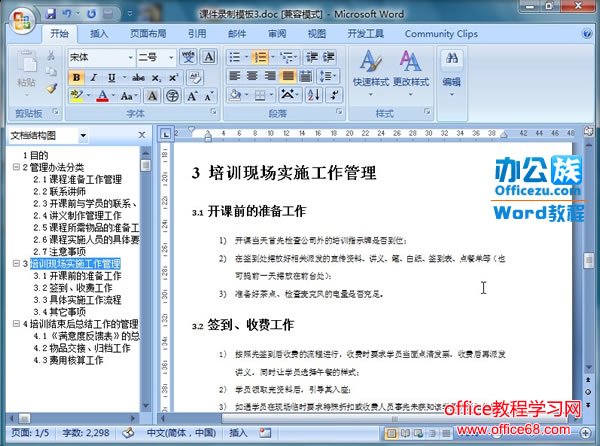The image size is (600, 446).
Task: Toggle bold formatting
Action: point(77,78)
